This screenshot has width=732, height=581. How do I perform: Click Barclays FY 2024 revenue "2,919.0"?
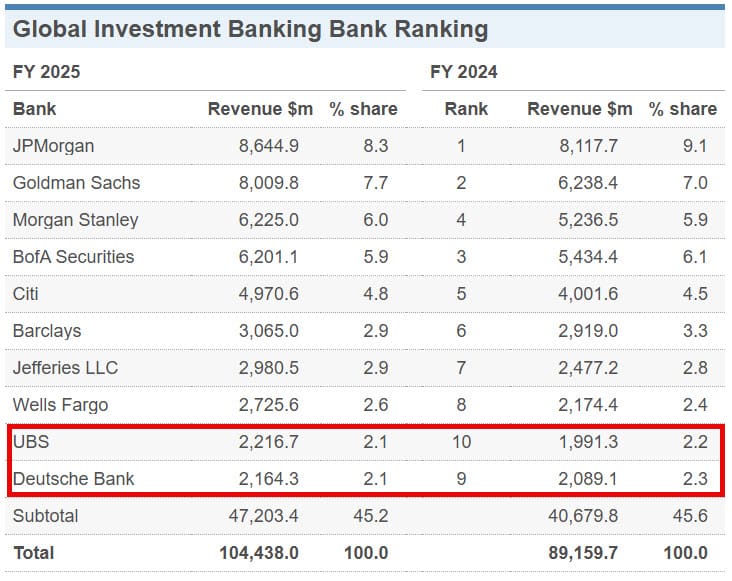coord(588,331)
